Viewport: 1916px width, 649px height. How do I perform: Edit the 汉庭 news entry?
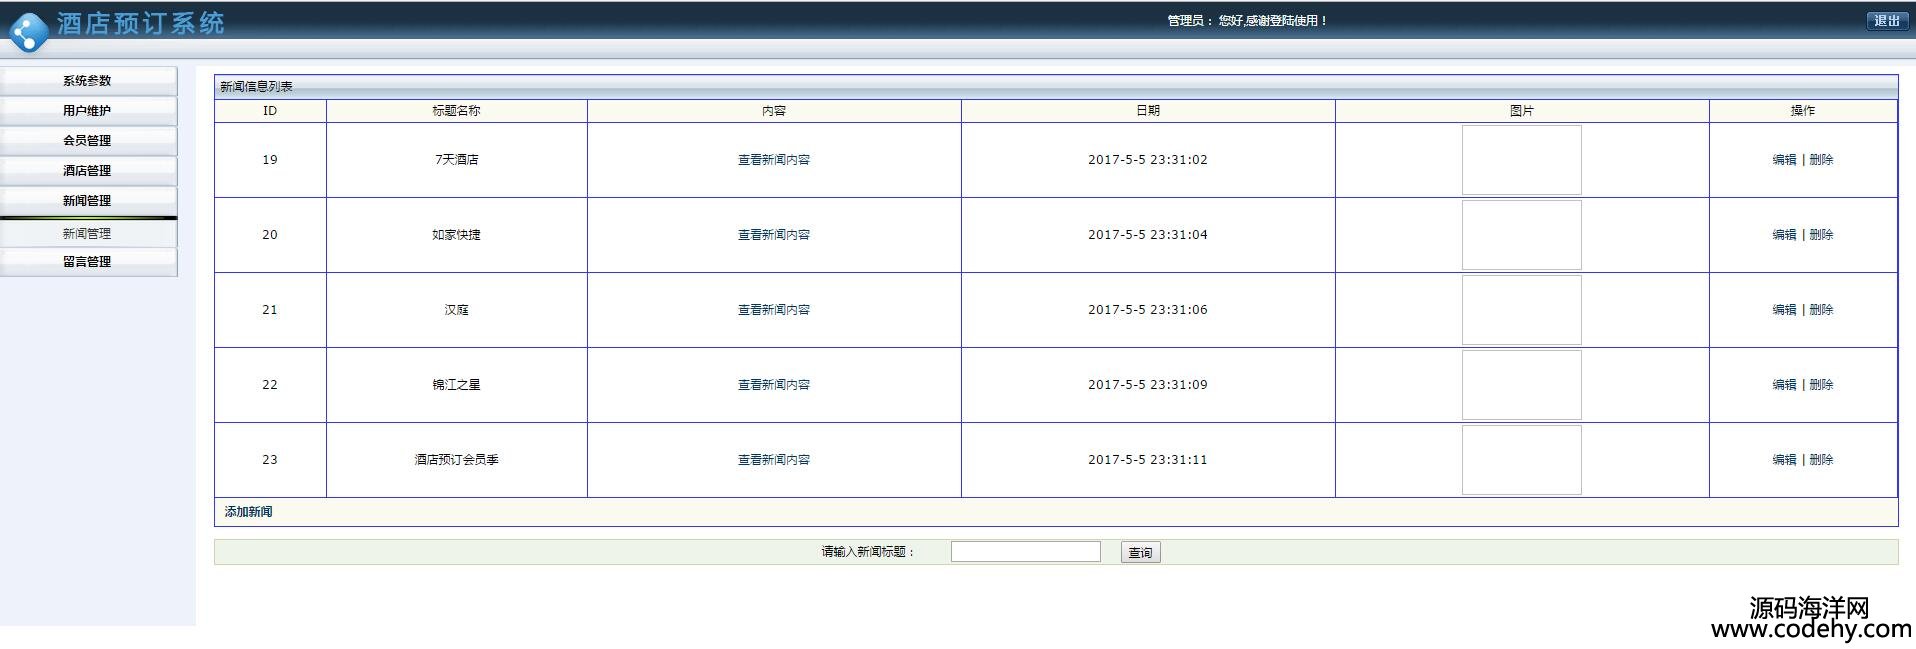[1784, 310]
